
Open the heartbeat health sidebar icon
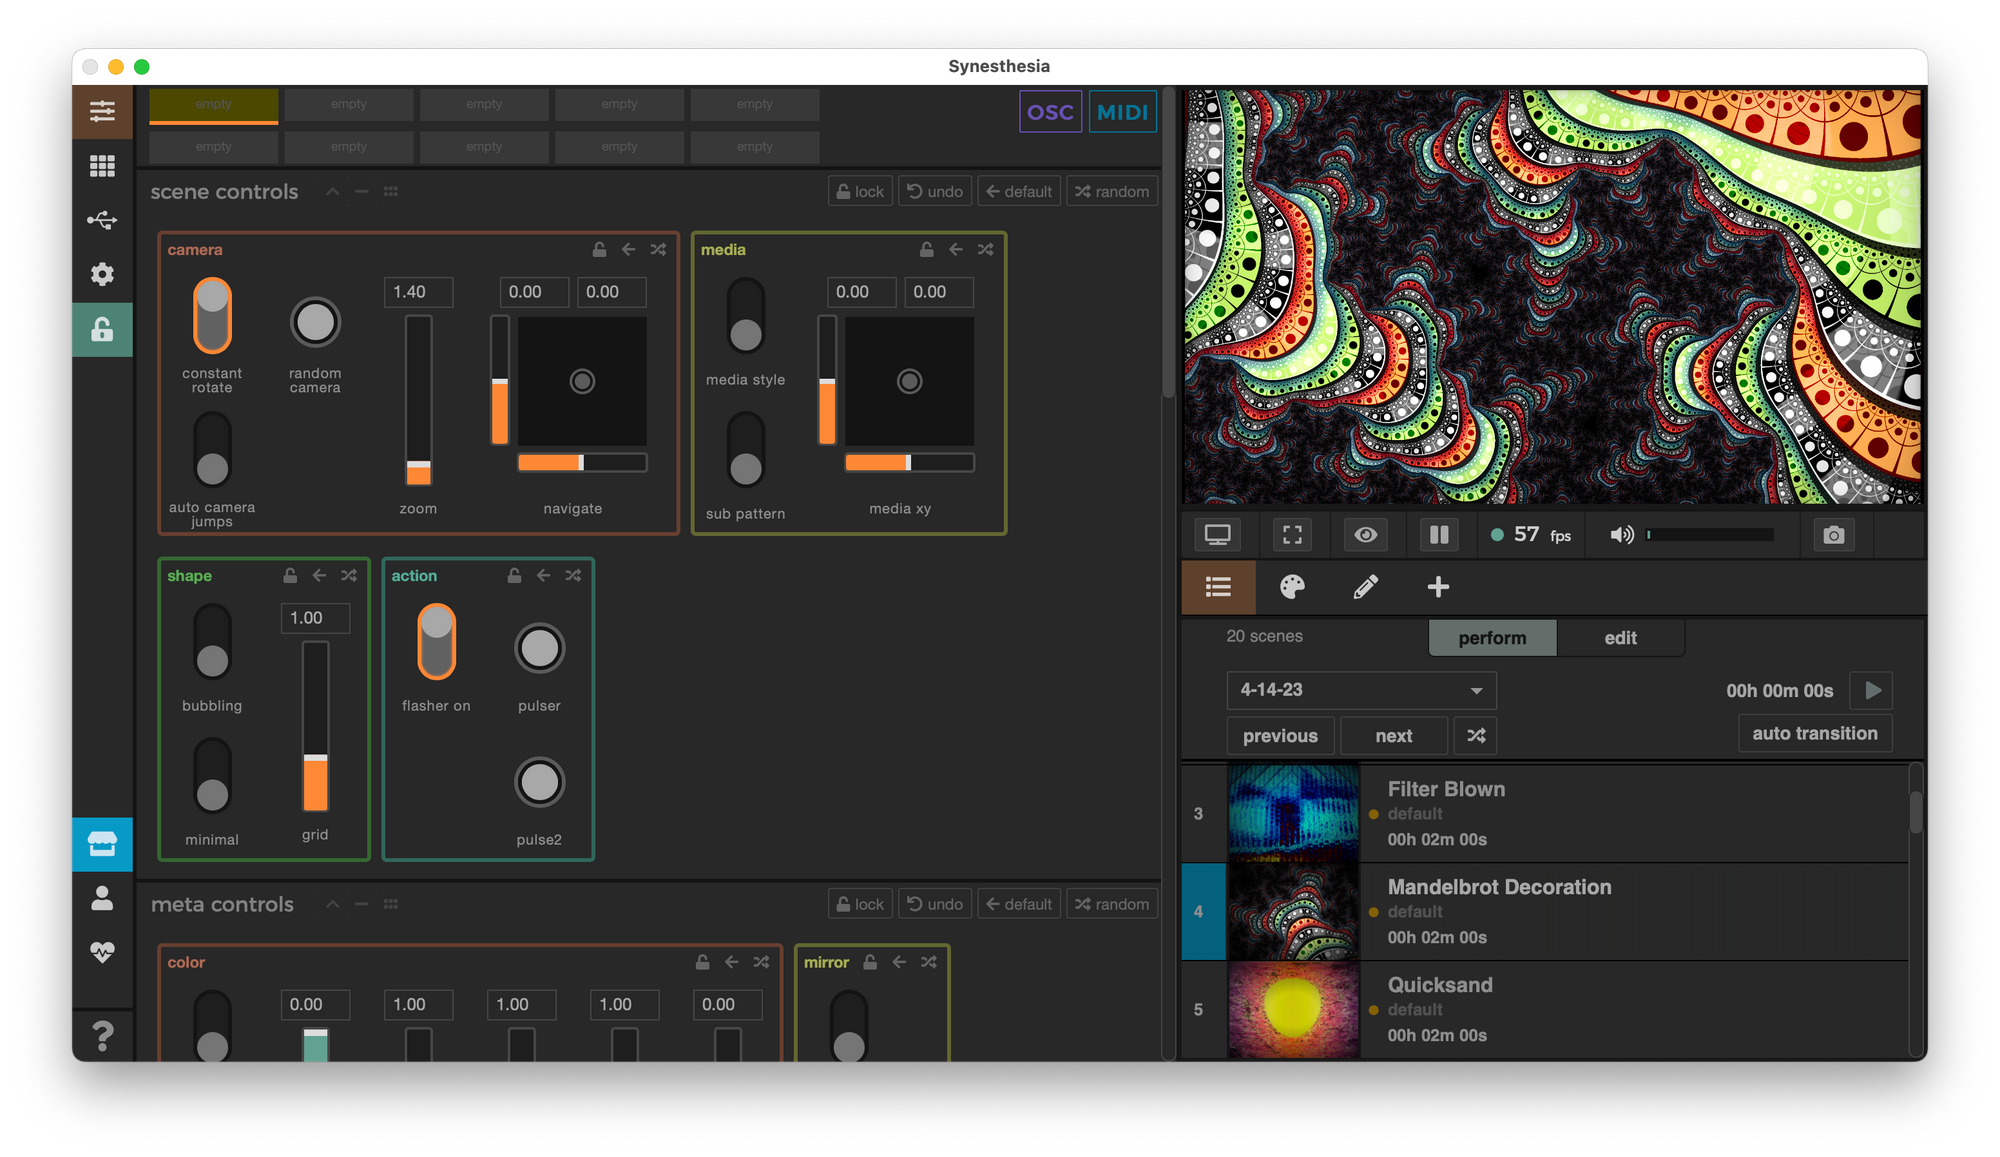[x=102, y=952]
